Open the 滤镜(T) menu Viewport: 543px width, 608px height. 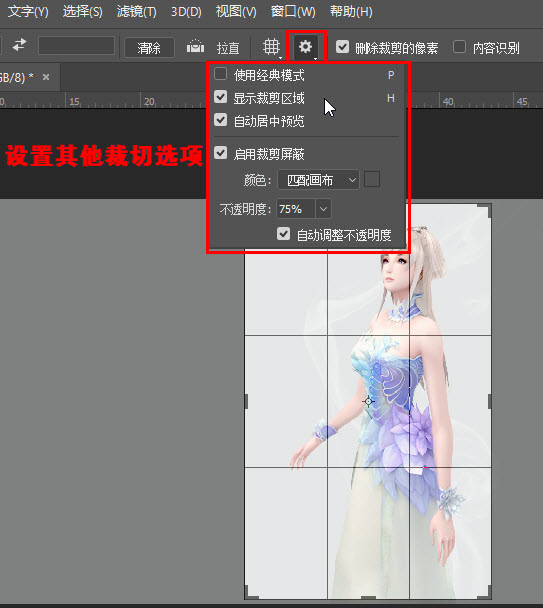coord(137,12)
